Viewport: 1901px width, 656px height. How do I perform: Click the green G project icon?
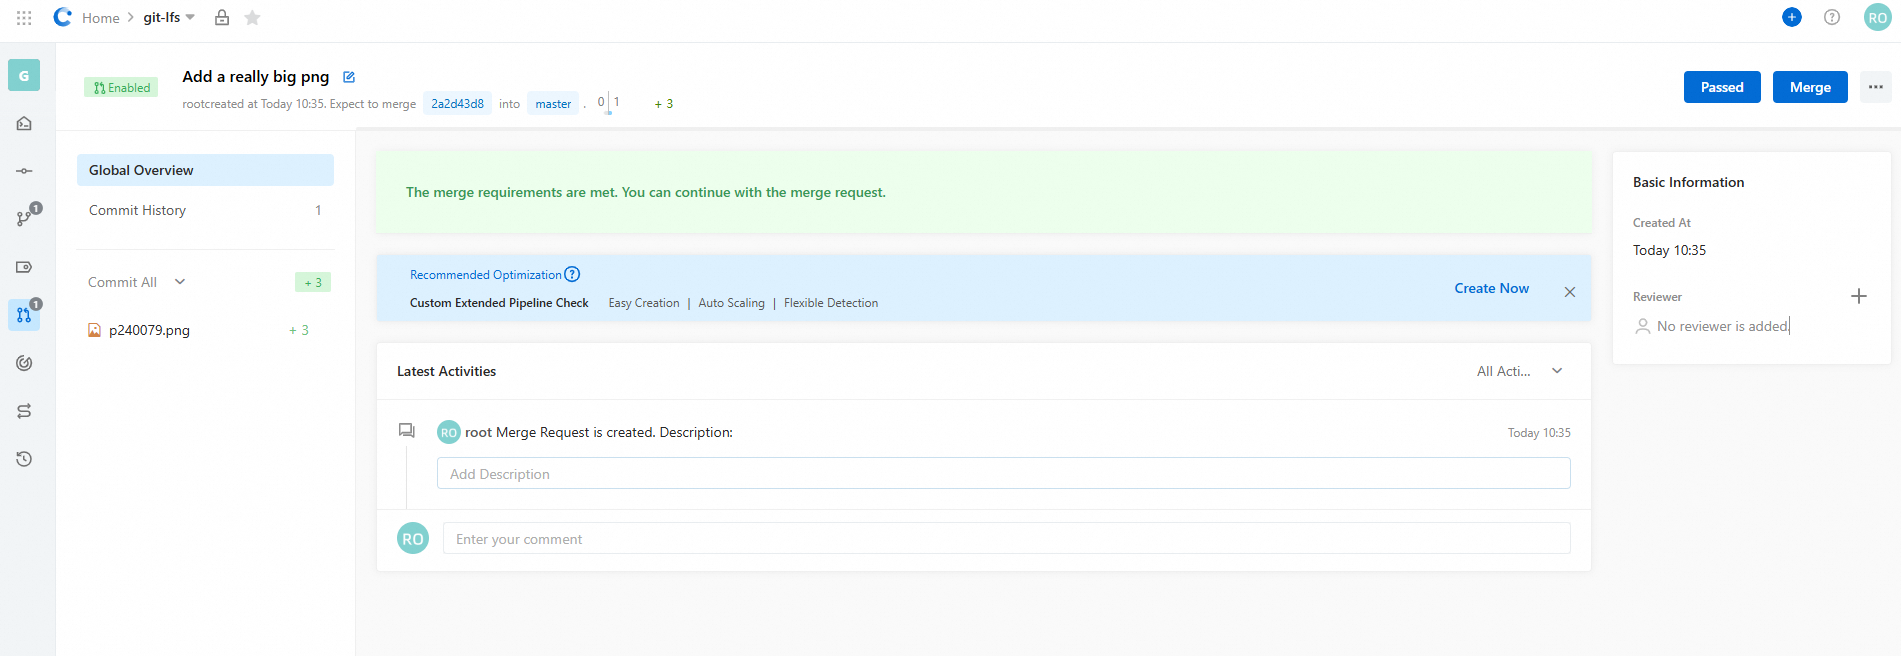pyautogui.click(x=24, y=75)
